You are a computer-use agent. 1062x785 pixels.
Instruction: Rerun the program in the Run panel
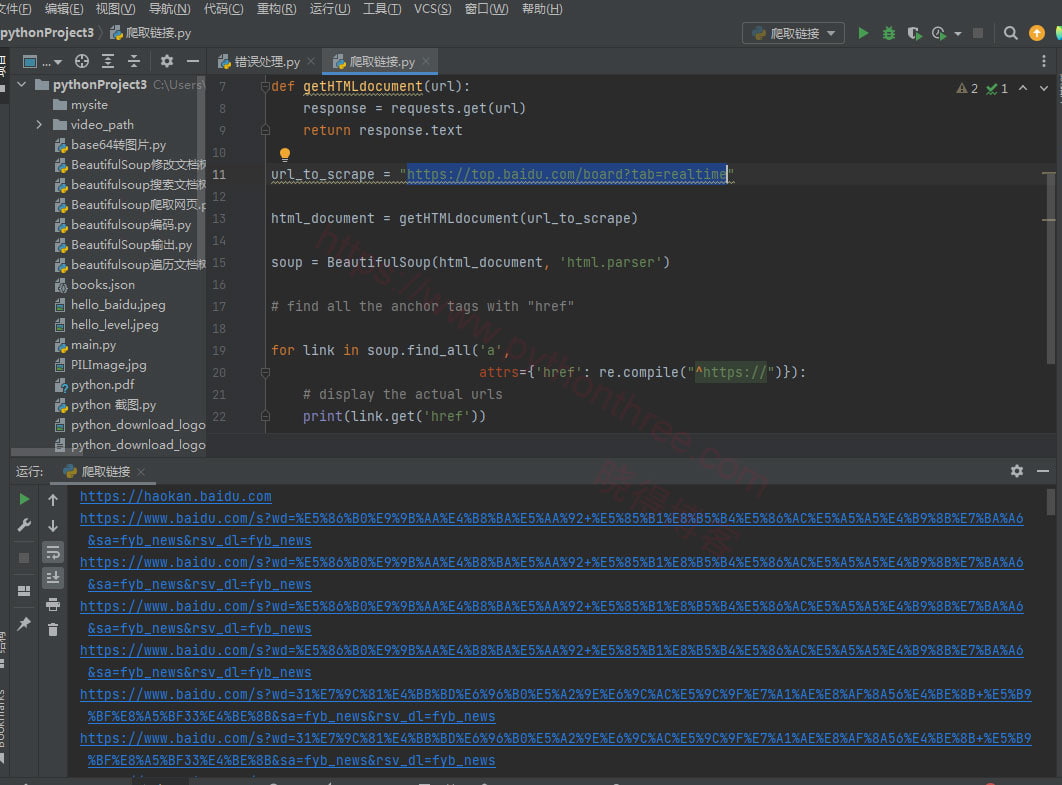tap(24, 499)
